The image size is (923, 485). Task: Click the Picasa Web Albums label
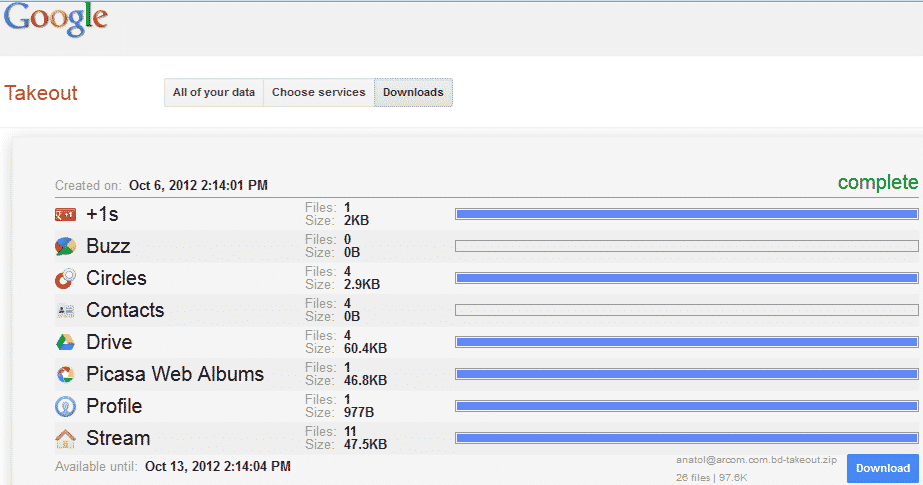tap(175, 374)
